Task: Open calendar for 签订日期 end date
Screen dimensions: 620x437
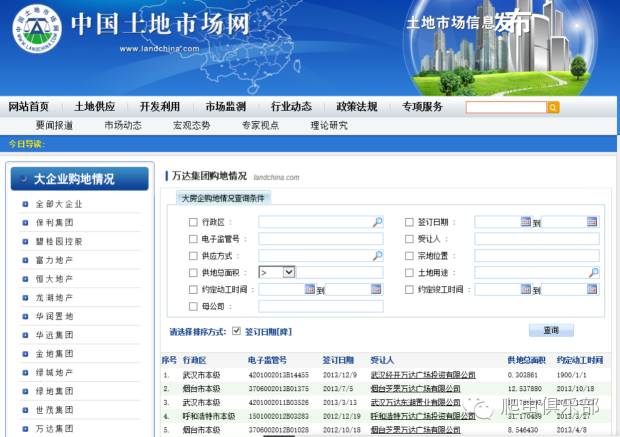Action: click(592, 222)
